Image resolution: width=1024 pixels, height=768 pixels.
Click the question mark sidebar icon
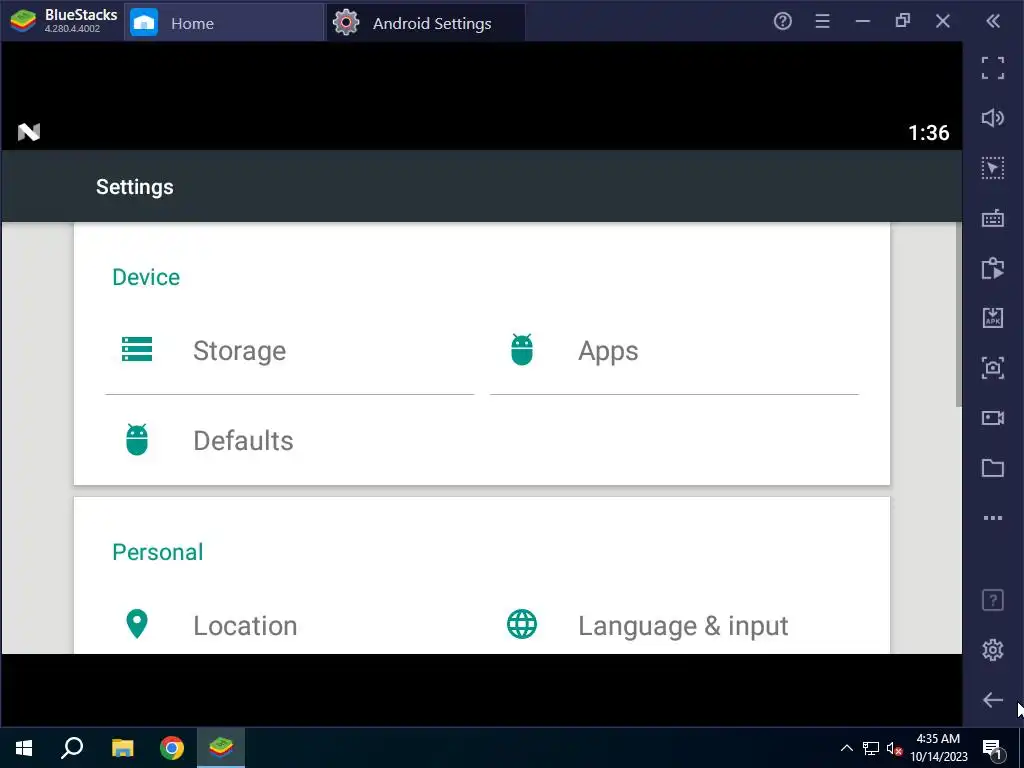[993, 600]
